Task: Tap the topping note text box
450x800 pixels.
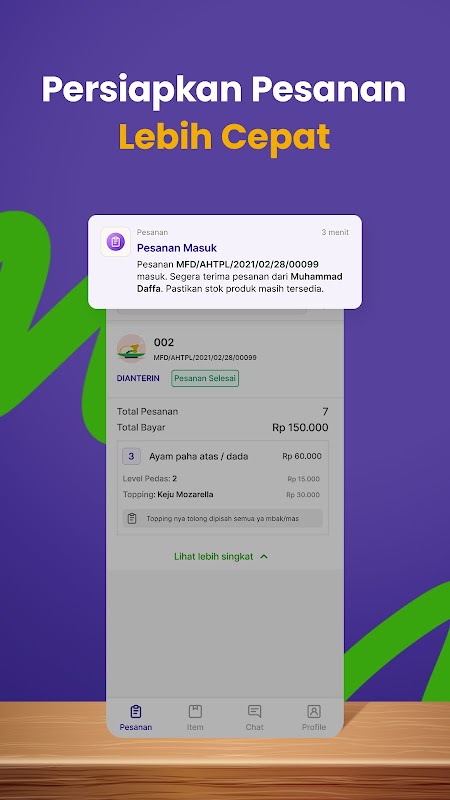Action: tap(222, 518)
